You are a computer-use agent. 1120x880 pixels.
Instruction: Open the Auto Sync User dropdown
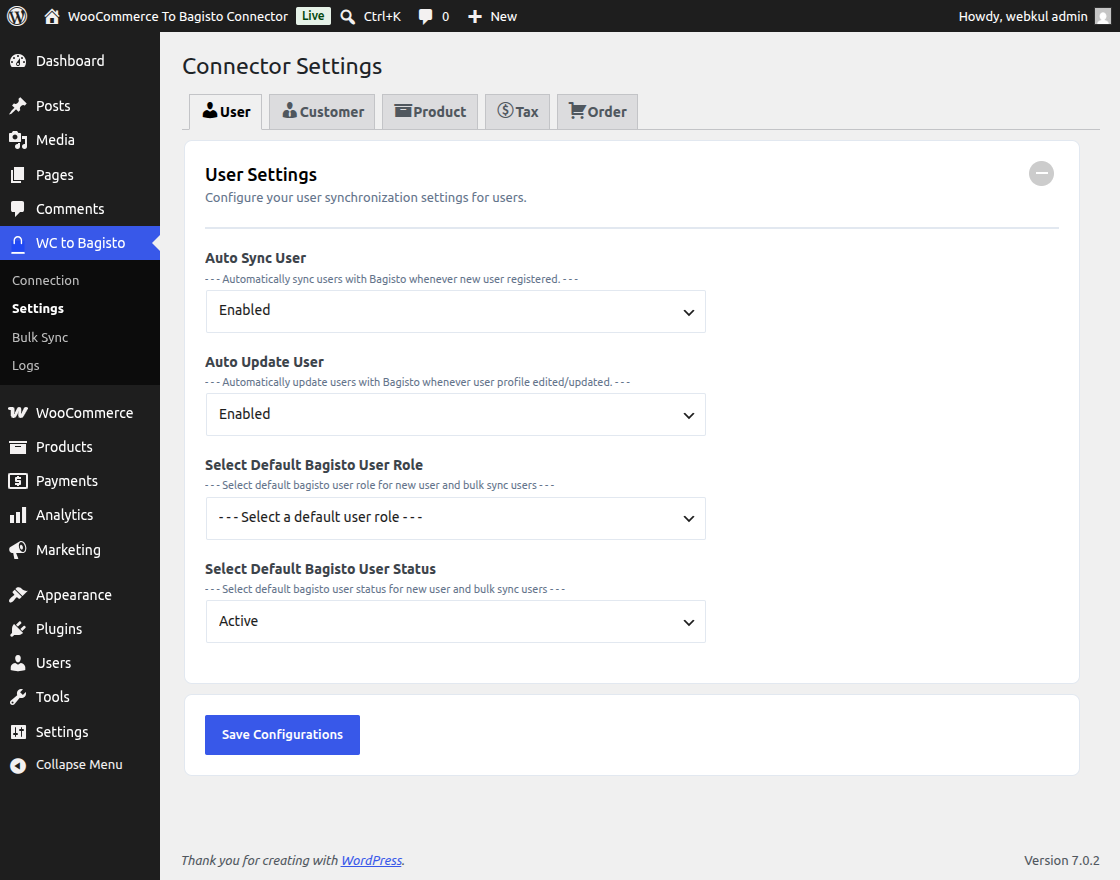click(x=456, y=311)
